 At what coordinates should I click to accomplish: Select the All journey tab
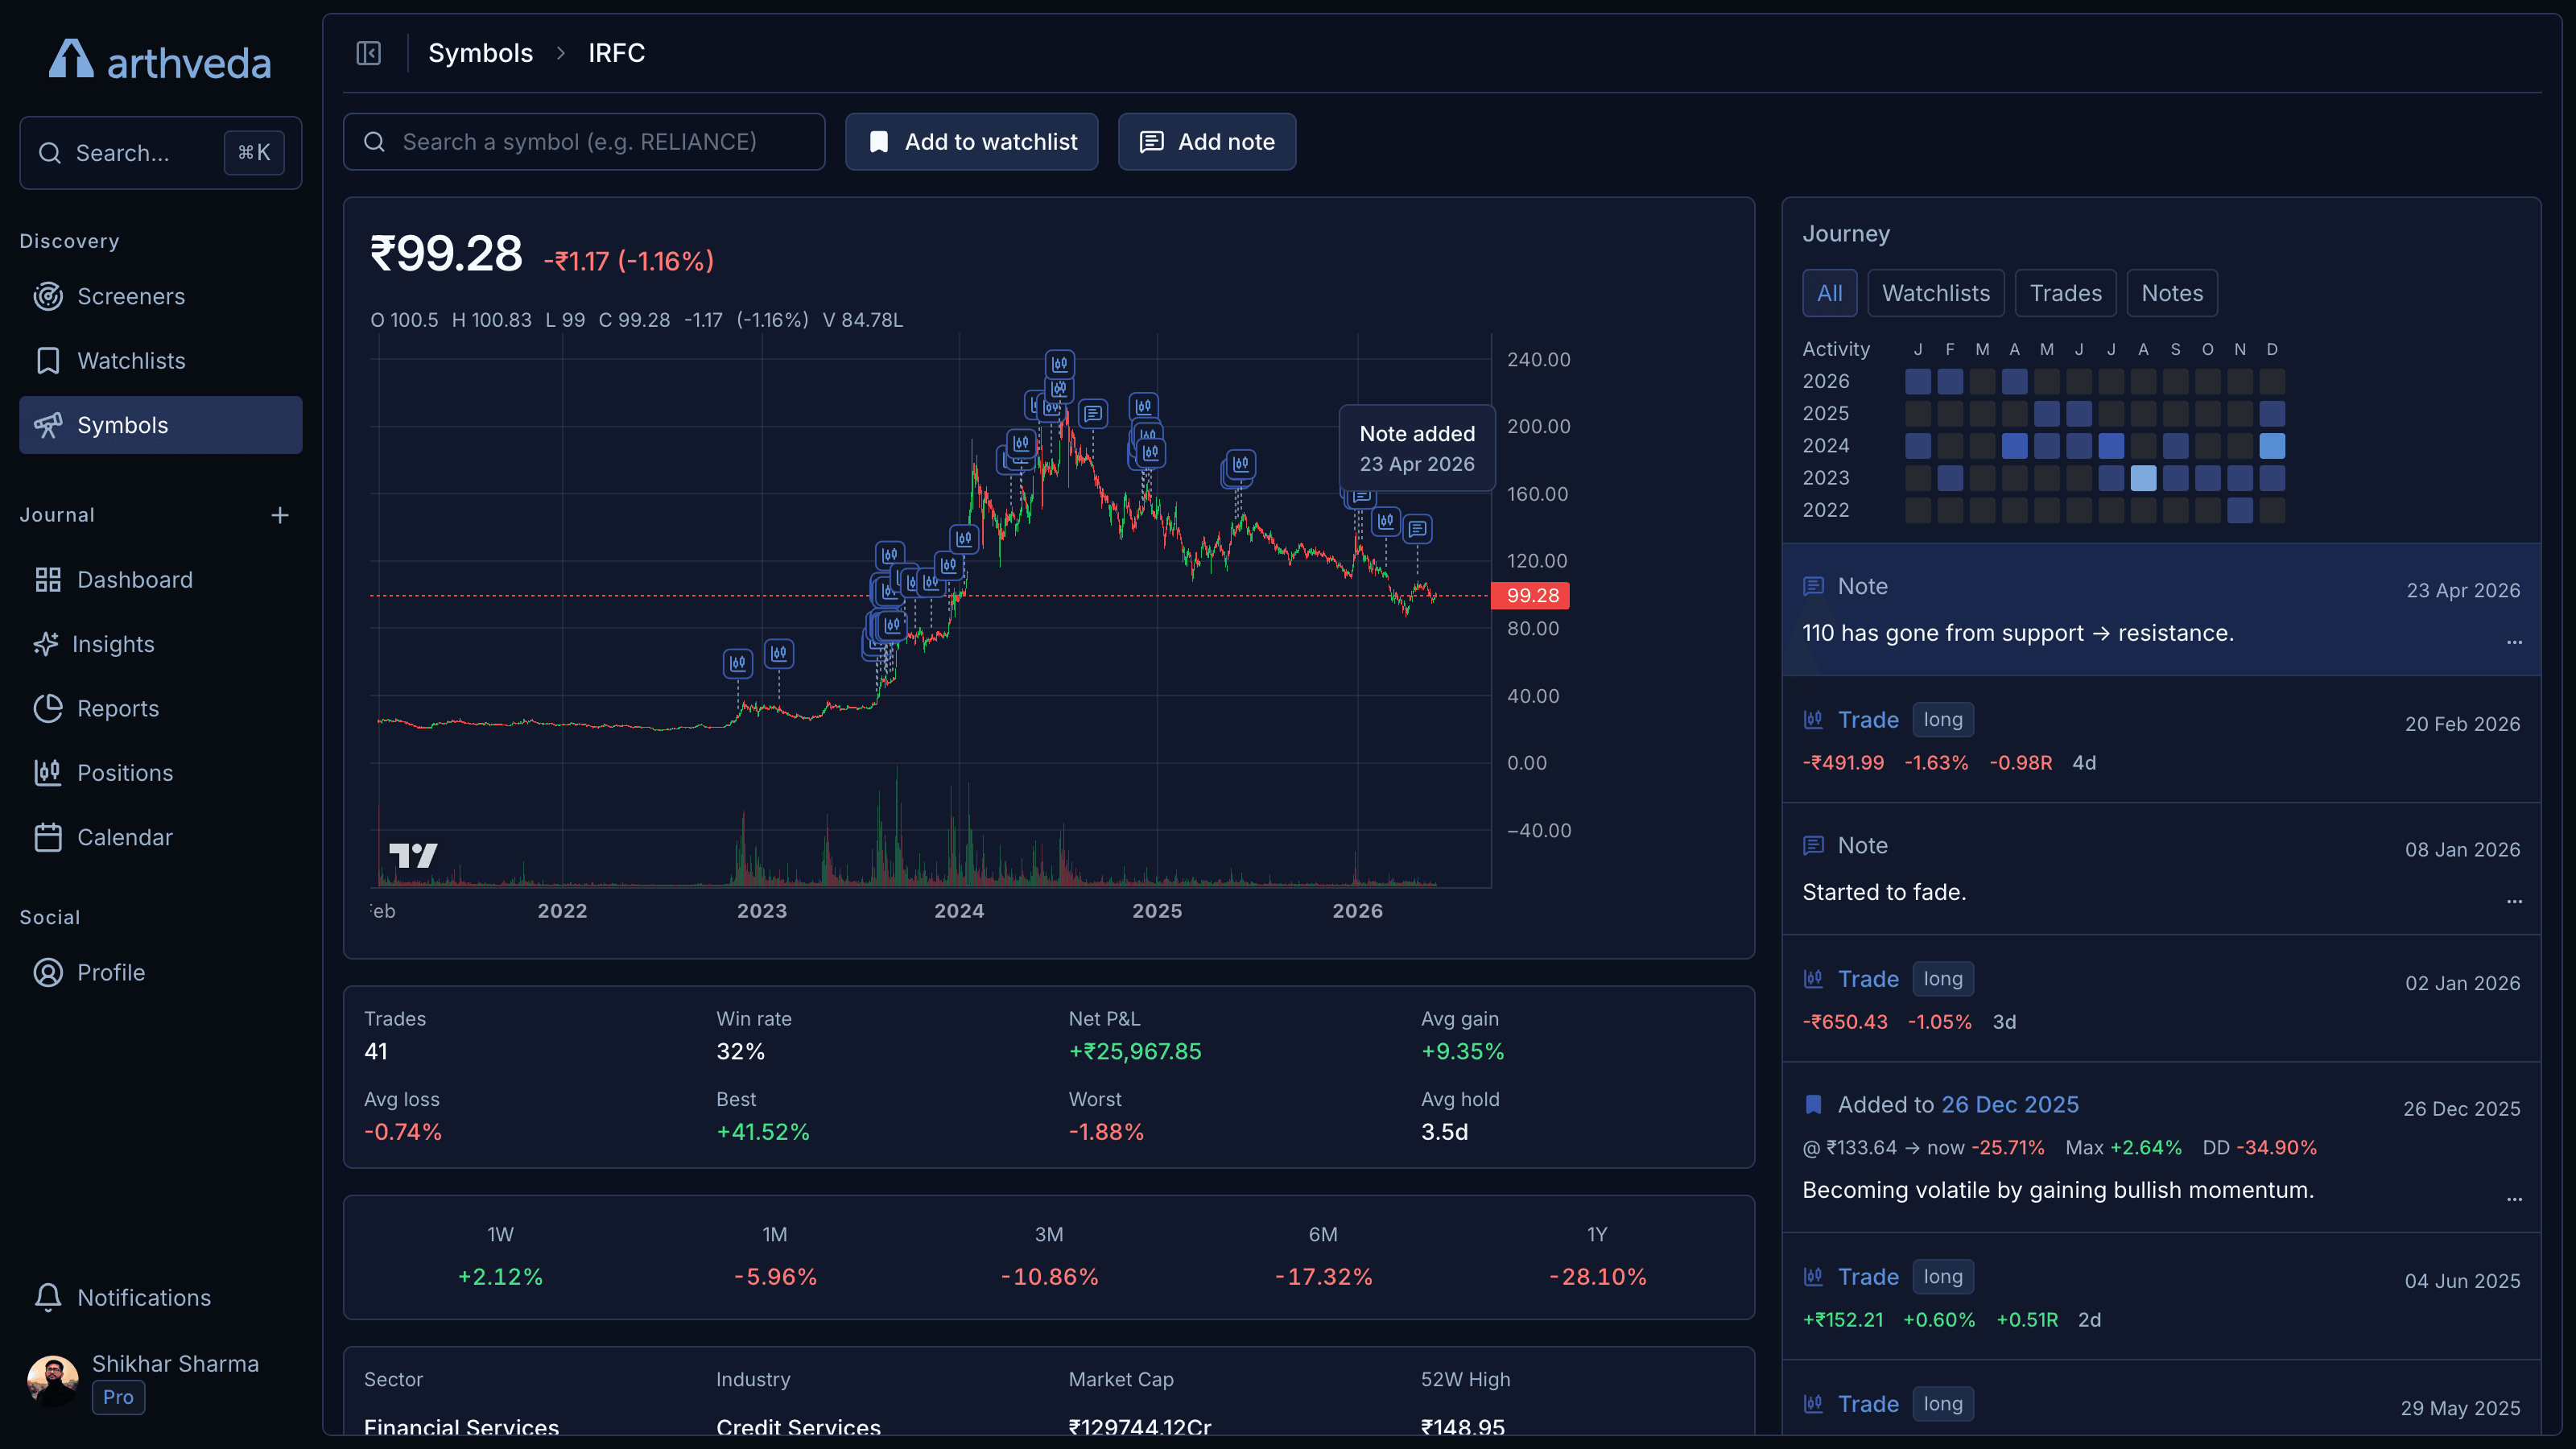point(1829,293)
